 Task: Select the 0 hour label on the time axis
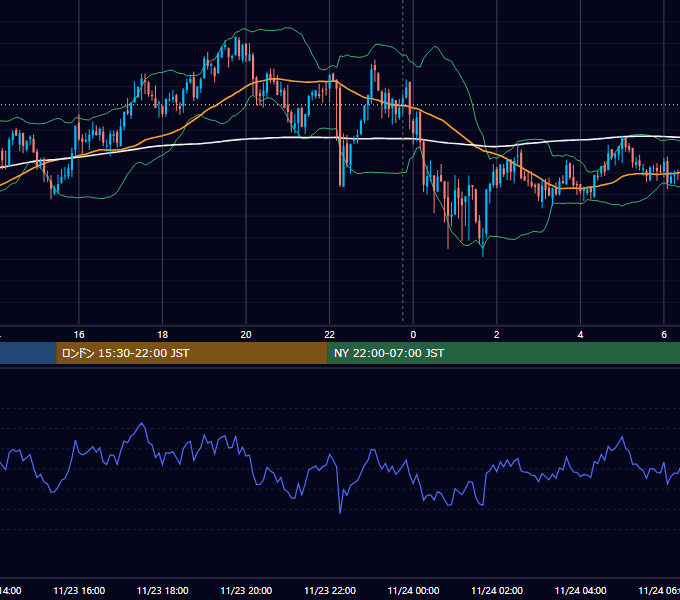click(413, 335)
